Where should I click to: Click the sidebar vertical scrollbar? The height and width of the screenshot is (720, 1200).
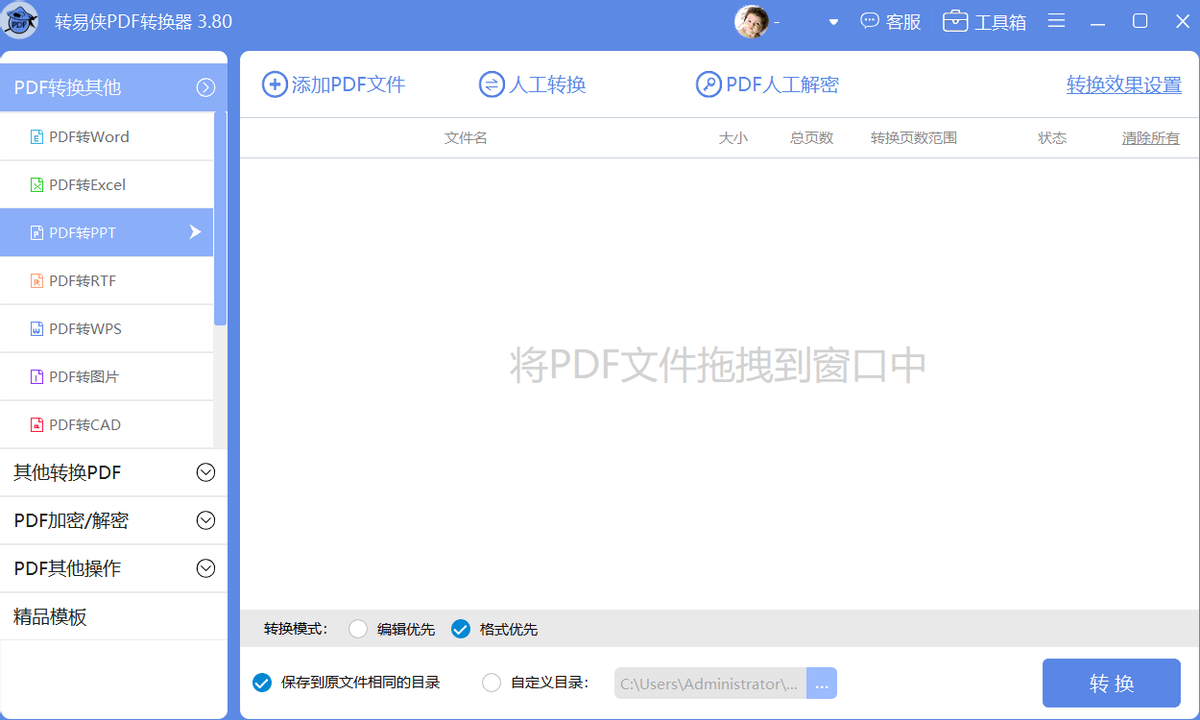(221, 218)
